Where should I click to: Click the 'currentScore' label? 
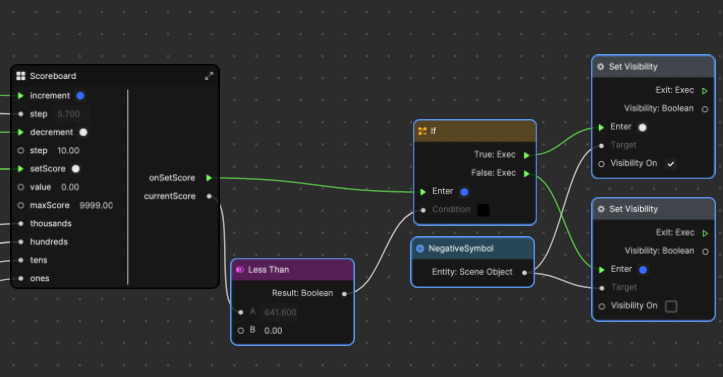coord(170,196)
